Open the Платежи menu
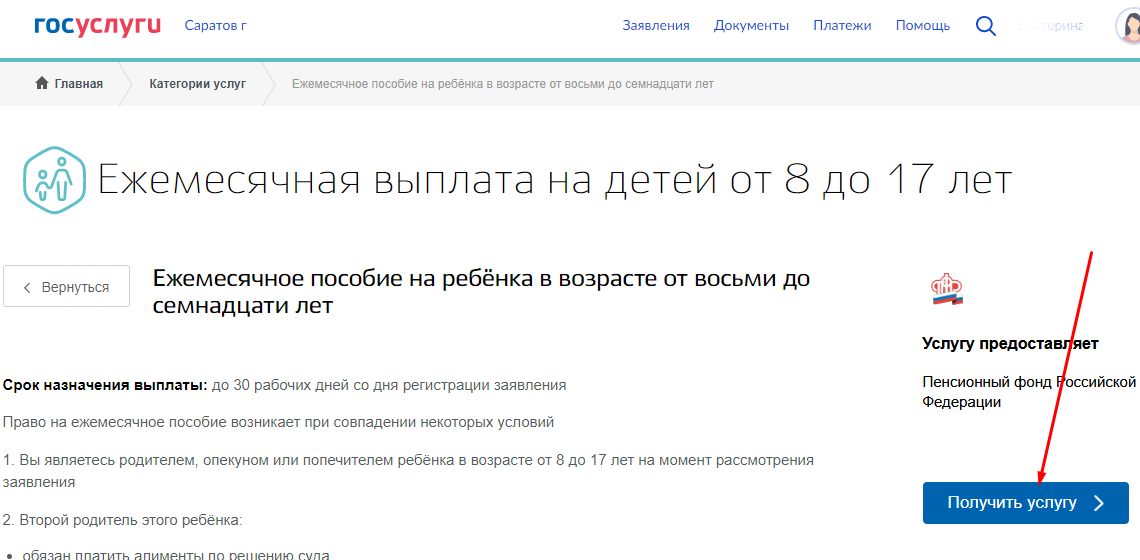1140x560 pixels. point(842,26)
